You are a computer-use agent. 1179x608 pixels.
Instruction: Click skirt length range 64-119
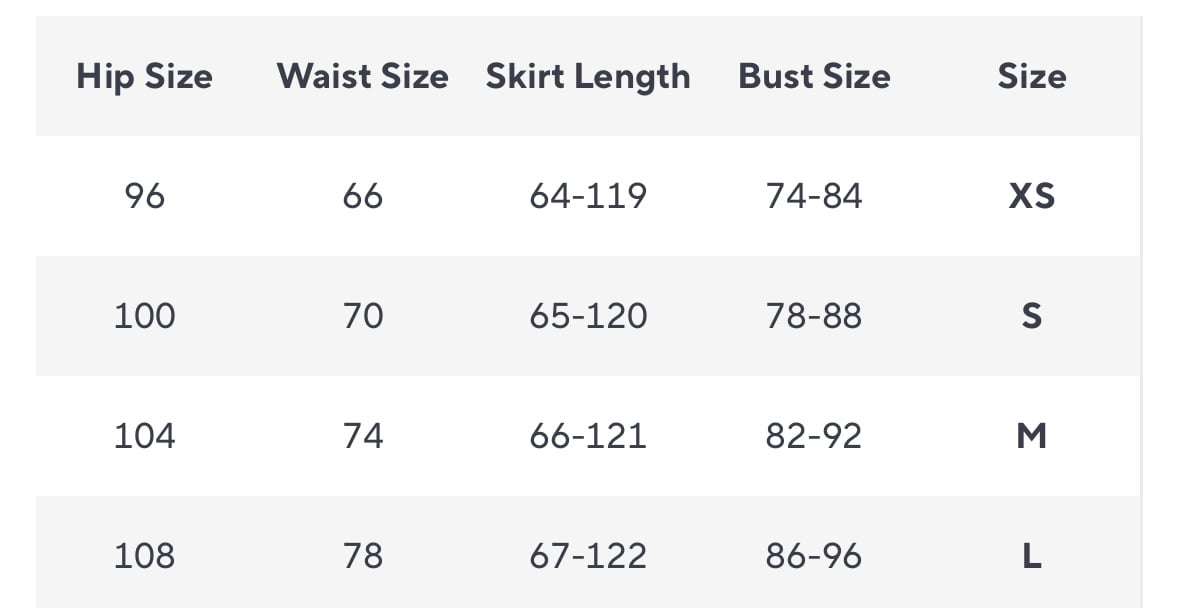588,196
